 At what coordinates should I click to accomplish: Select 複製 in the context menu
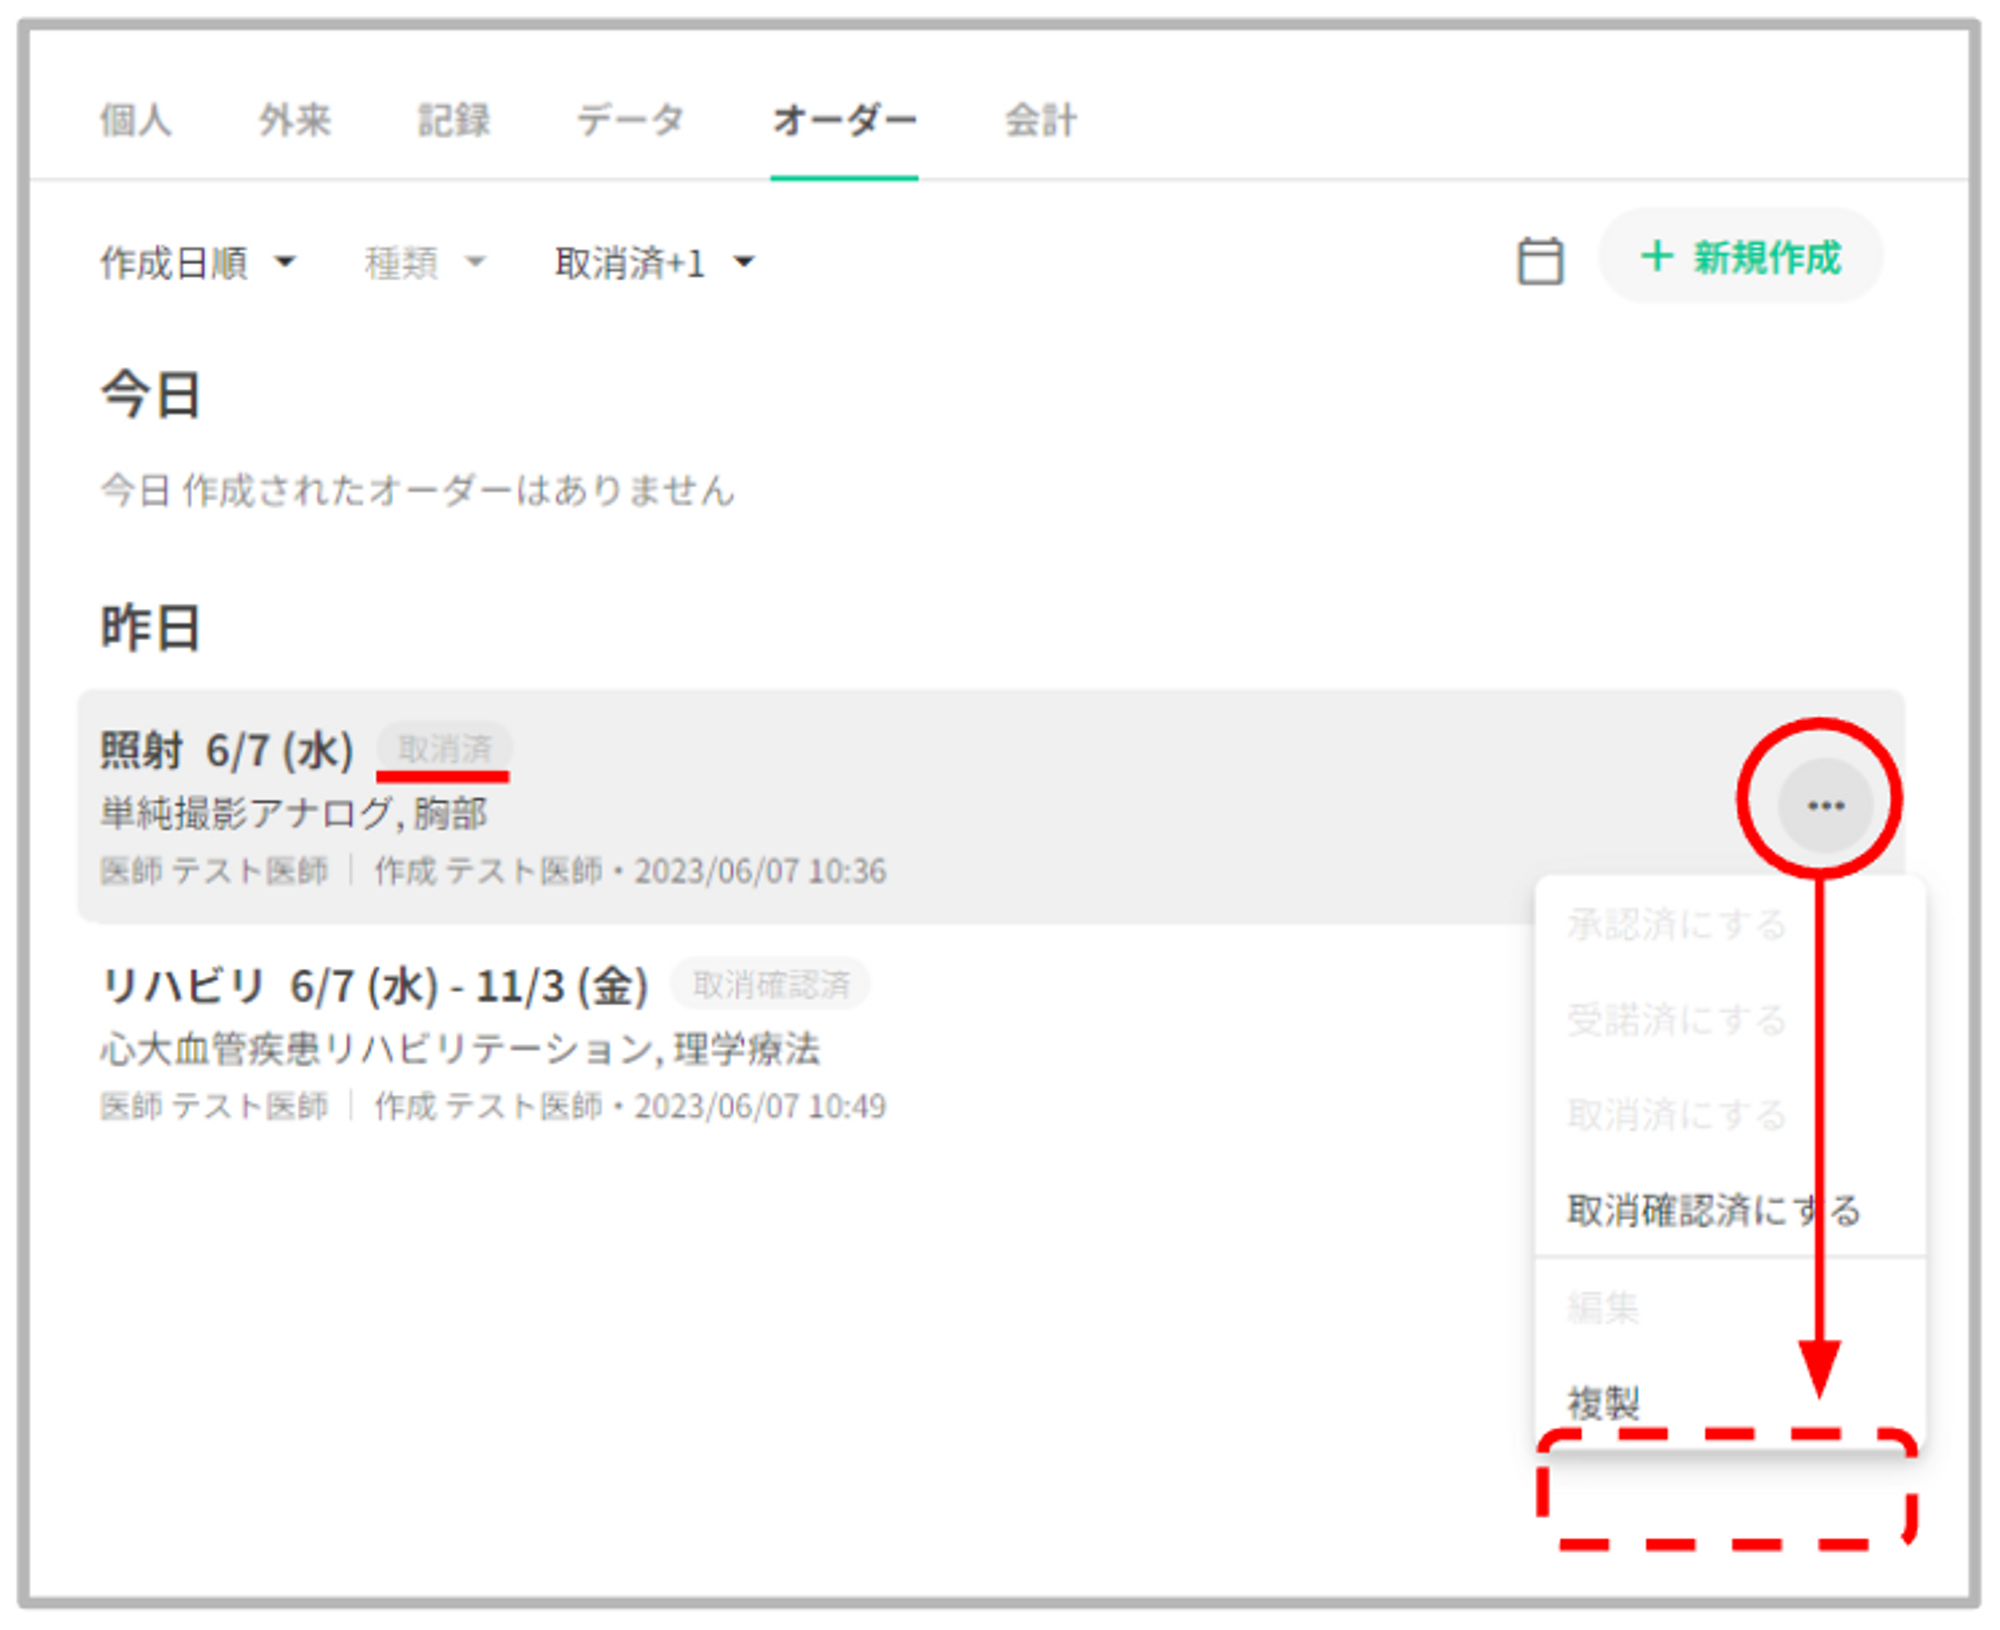click(x=1603, y=1402)
